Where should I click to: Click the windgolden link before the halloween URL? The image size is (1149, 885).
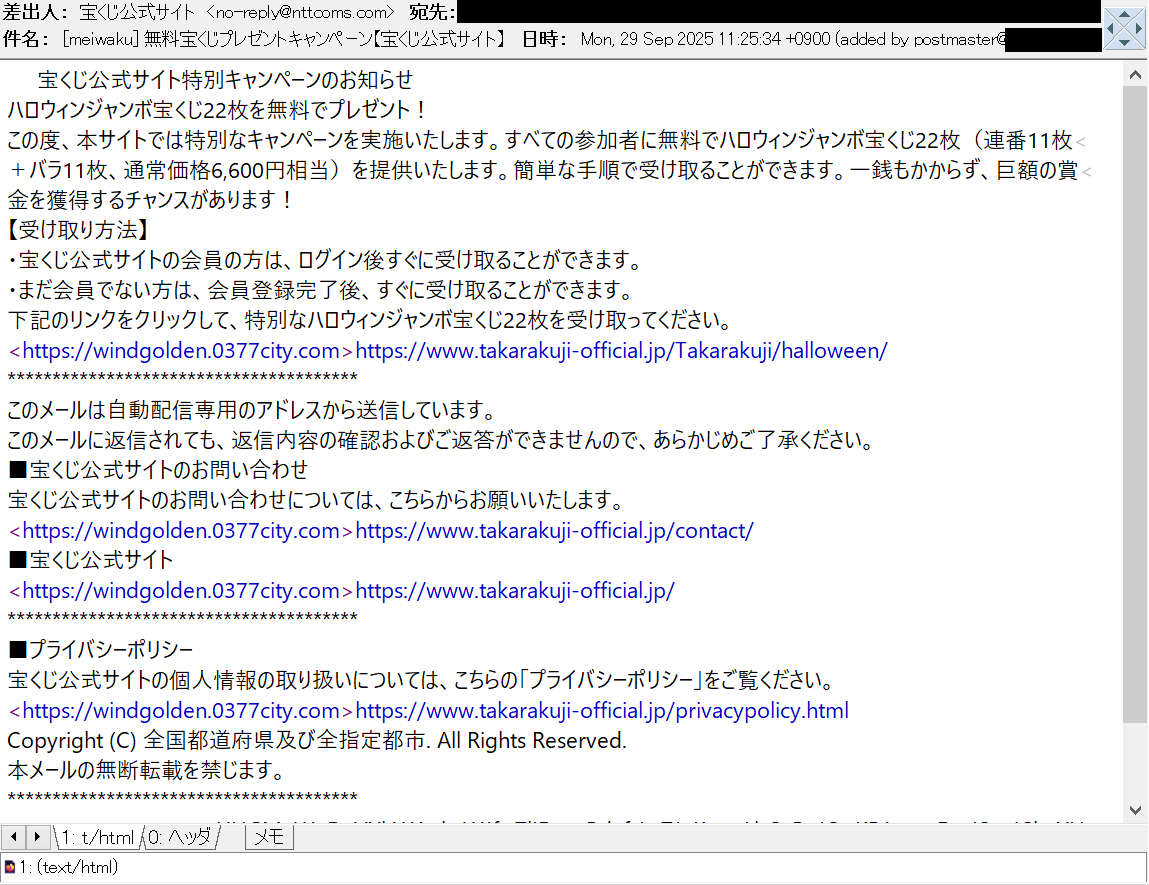[x=181, y=351]
